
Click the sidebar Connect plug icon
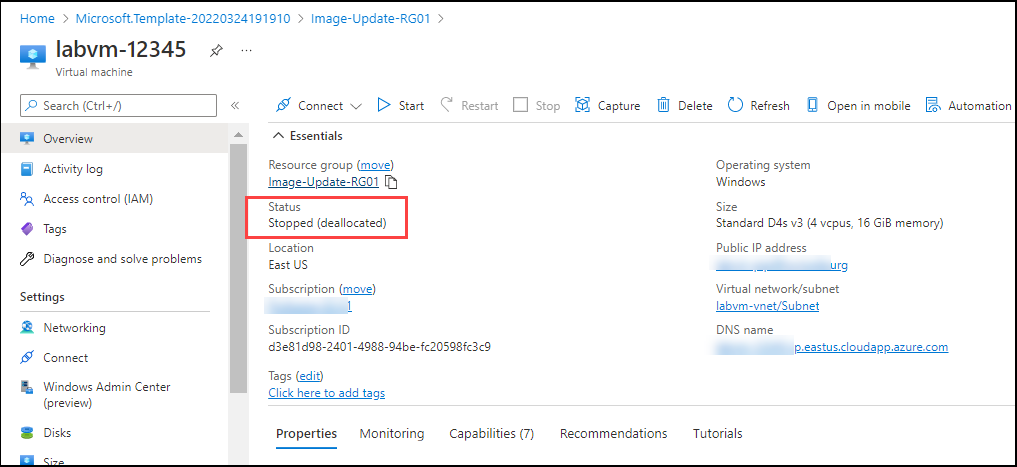click(x=27, y=357)
